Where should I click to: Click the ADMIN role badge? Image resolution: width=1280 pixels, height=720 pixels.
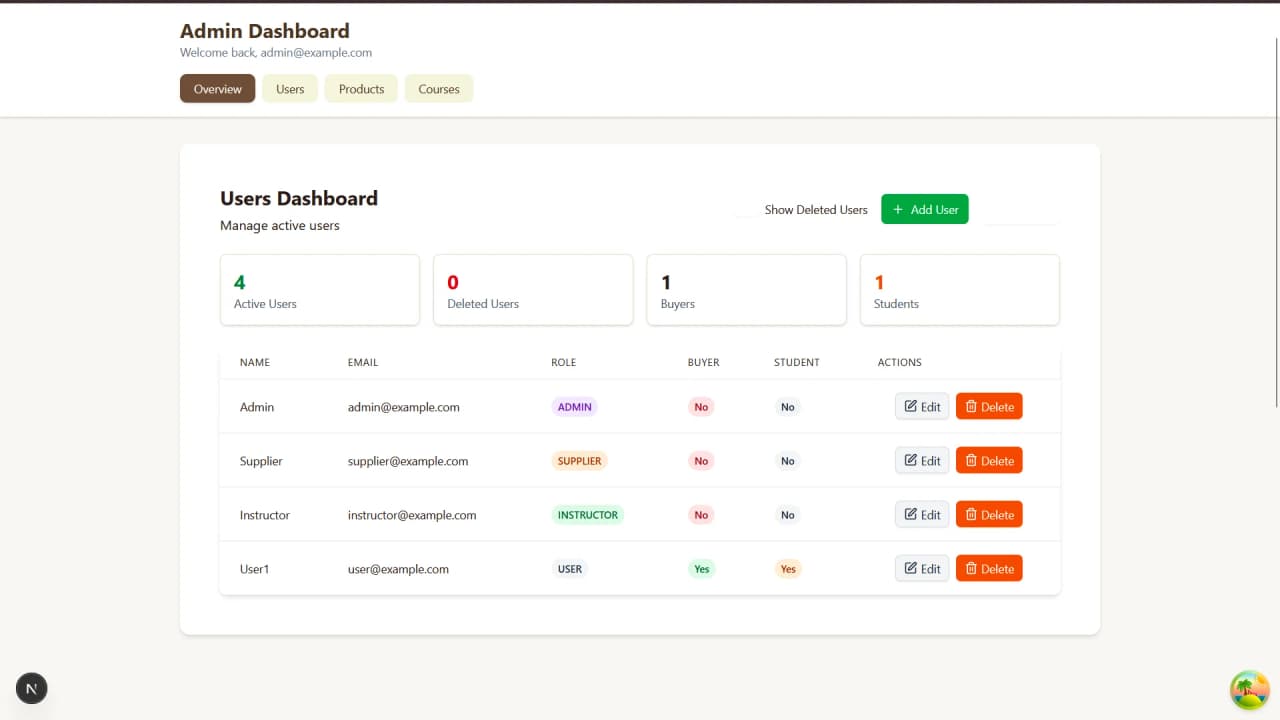(574, 406)
